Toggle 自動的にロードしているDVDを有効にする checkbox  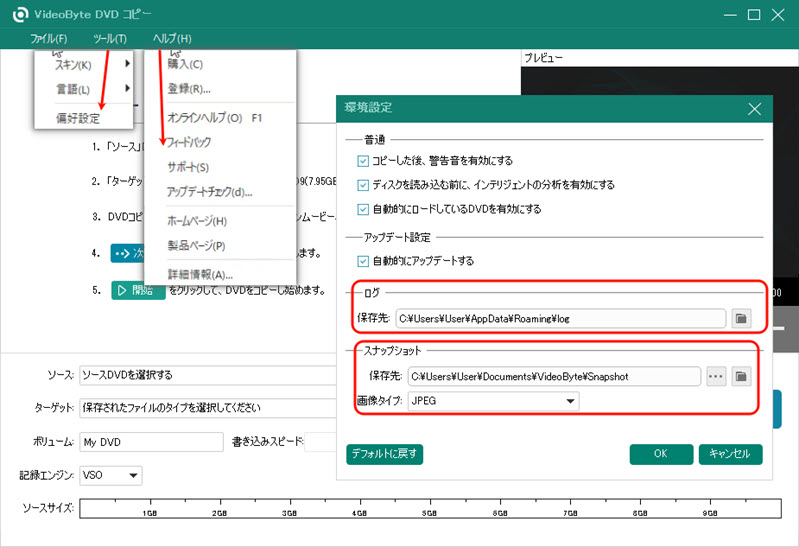coord(362,209)
